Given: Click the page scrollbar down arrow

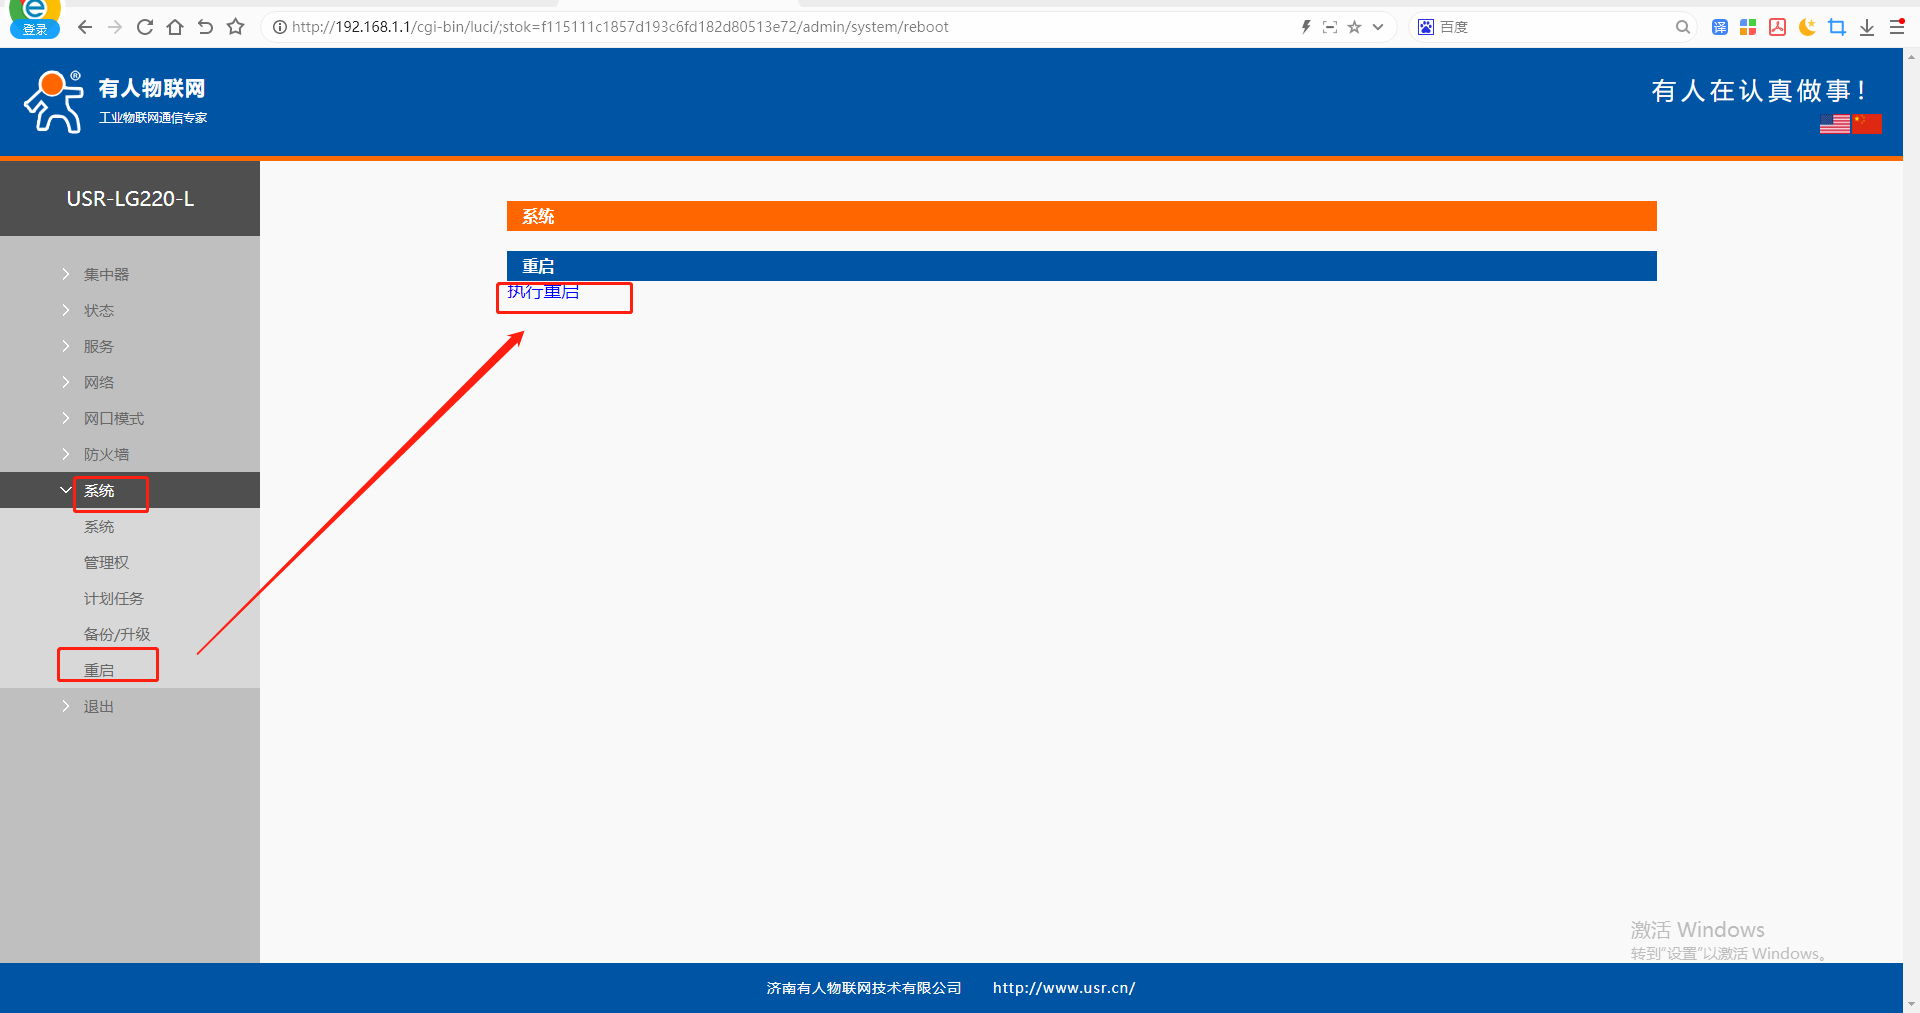Looking at the screenshot, I should click(x=1912, y=1004).
